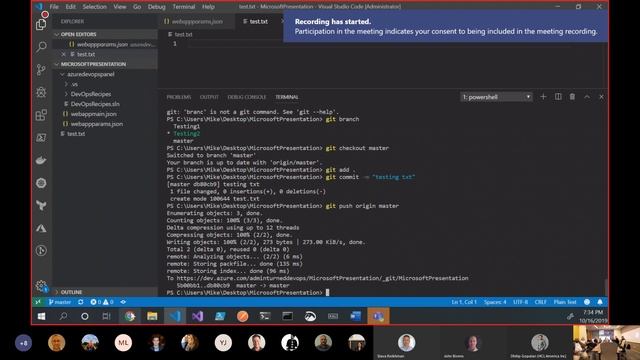This screenshot has width=640, height=360.
Task: Change language mode via Plain Text
Action: 565,302
